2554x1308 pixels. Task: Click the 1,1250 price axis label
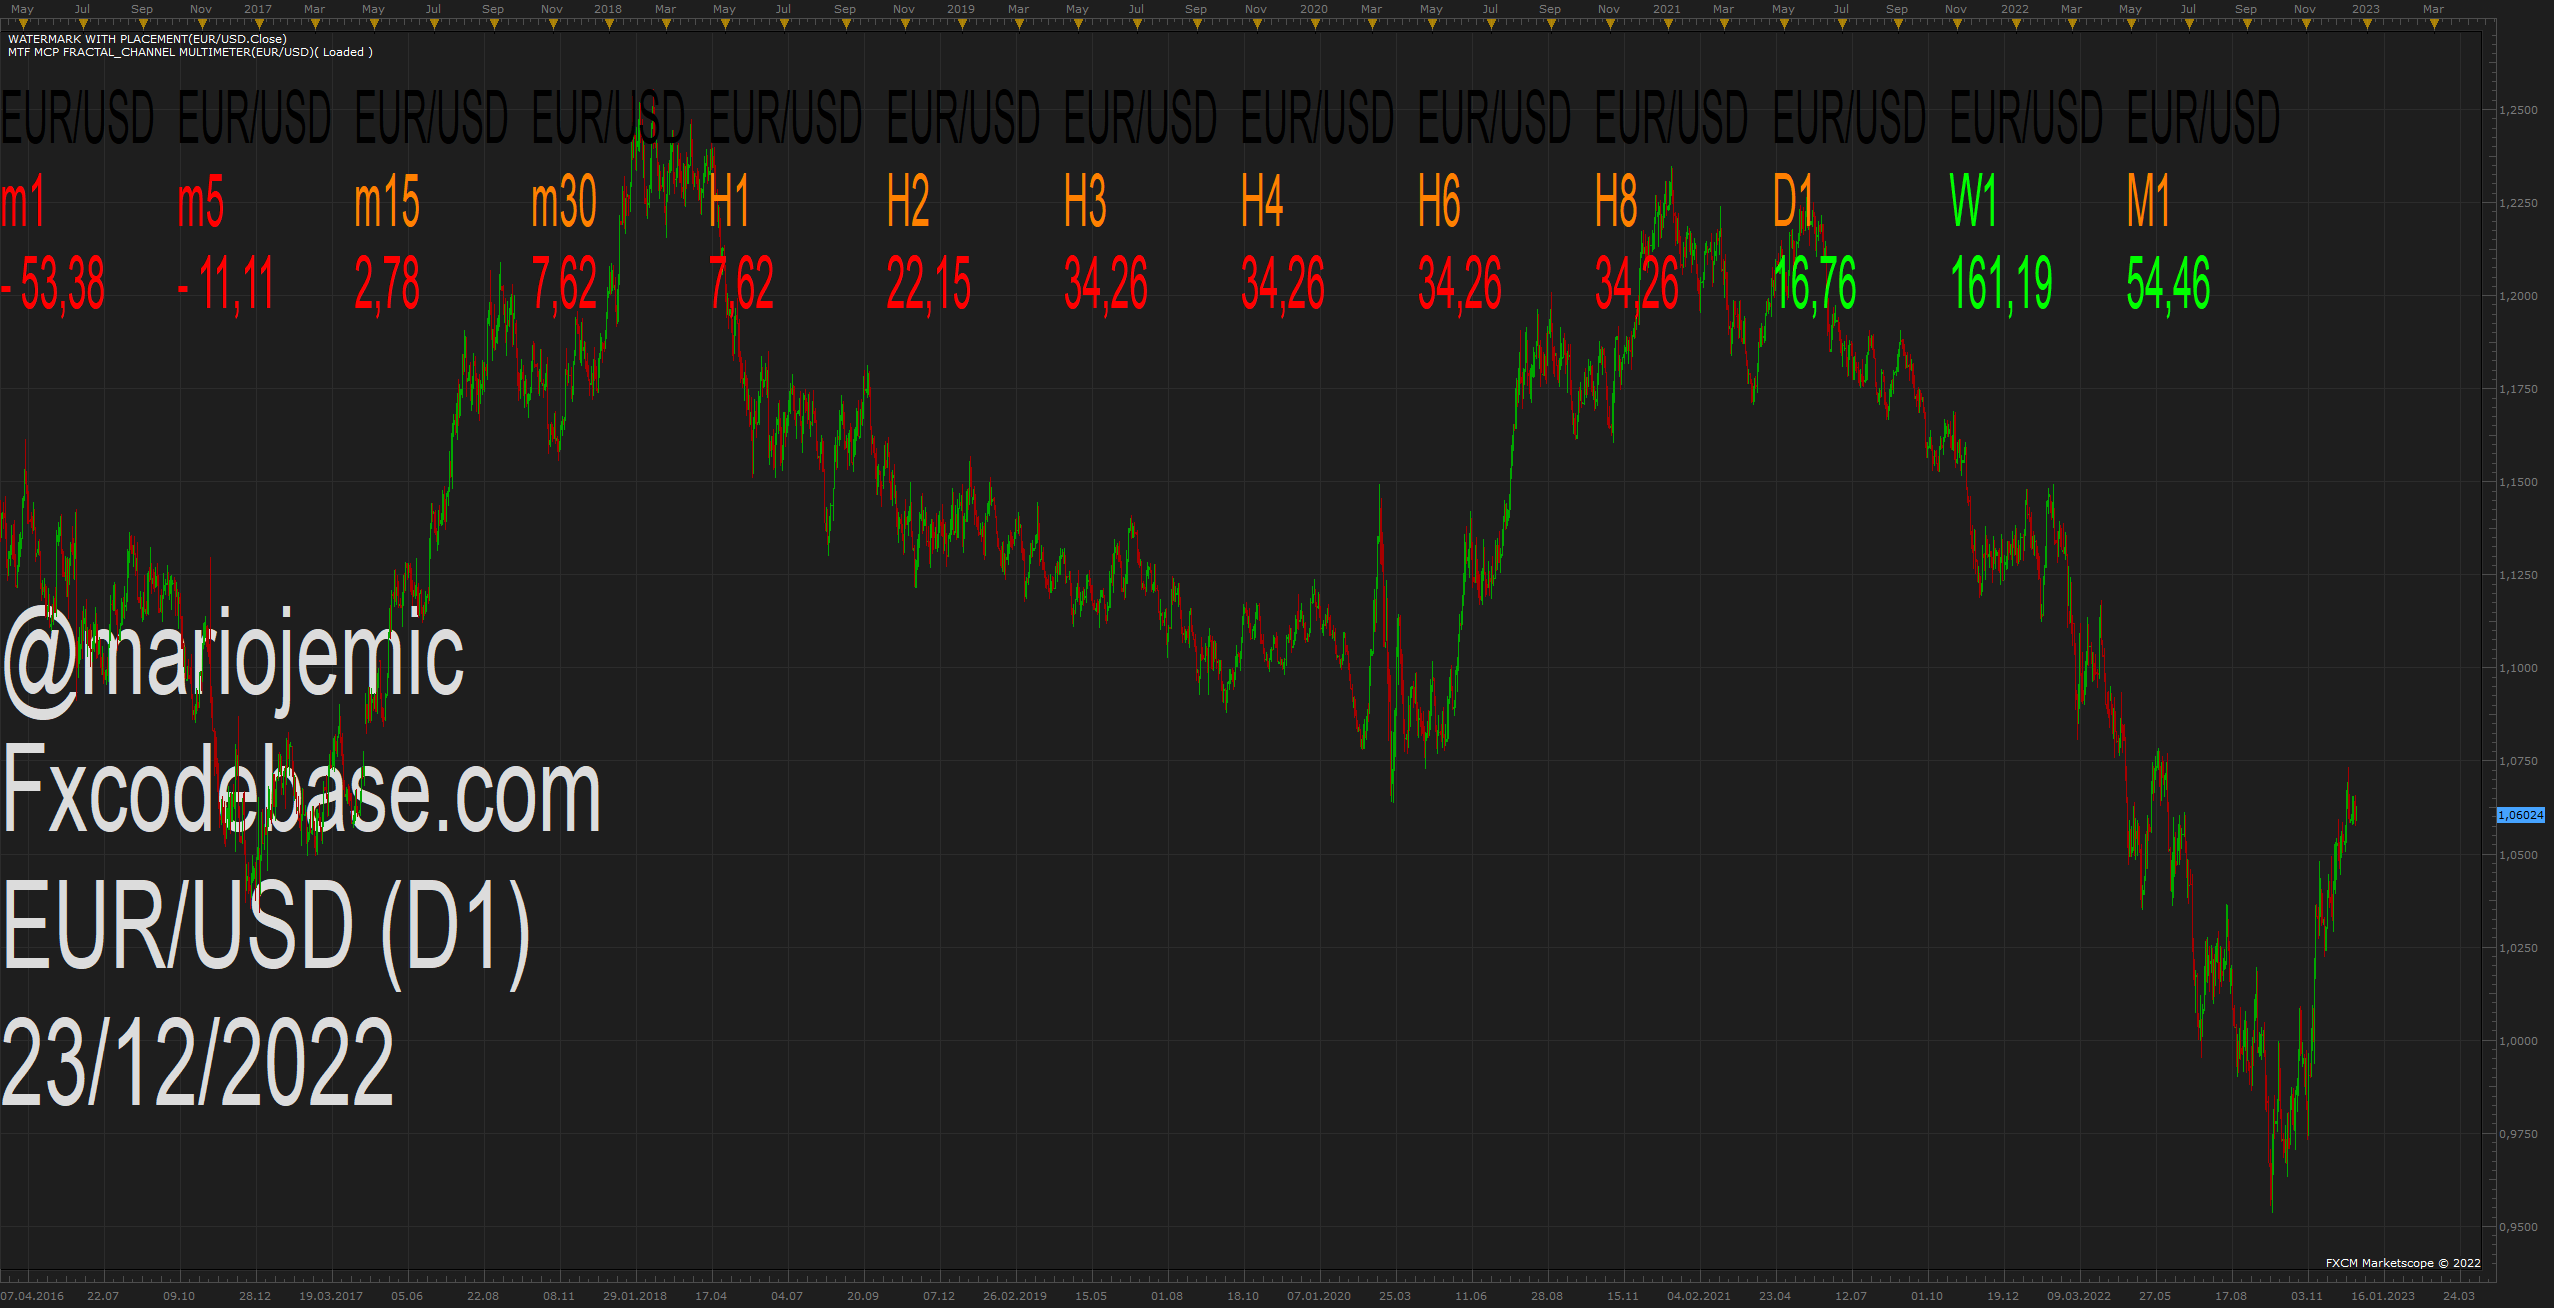[2518, 575]
